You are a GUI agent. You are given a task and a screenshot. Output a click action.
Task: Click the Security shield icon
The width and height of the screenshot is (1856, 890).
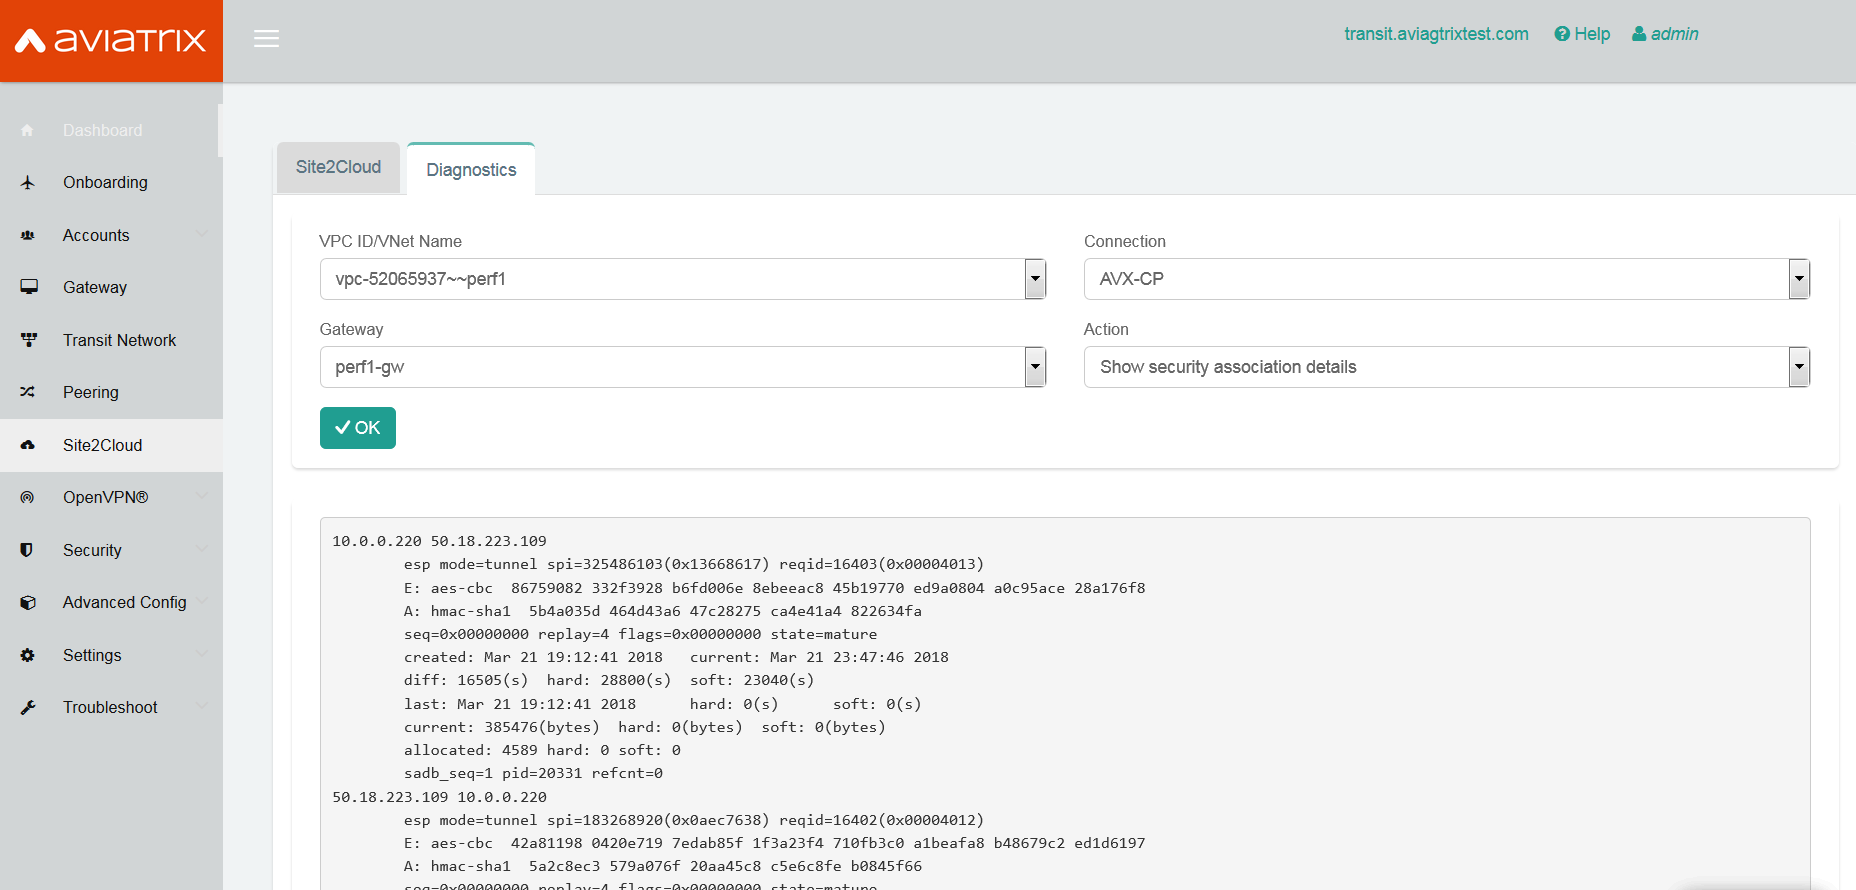click(x=27, y=550)
